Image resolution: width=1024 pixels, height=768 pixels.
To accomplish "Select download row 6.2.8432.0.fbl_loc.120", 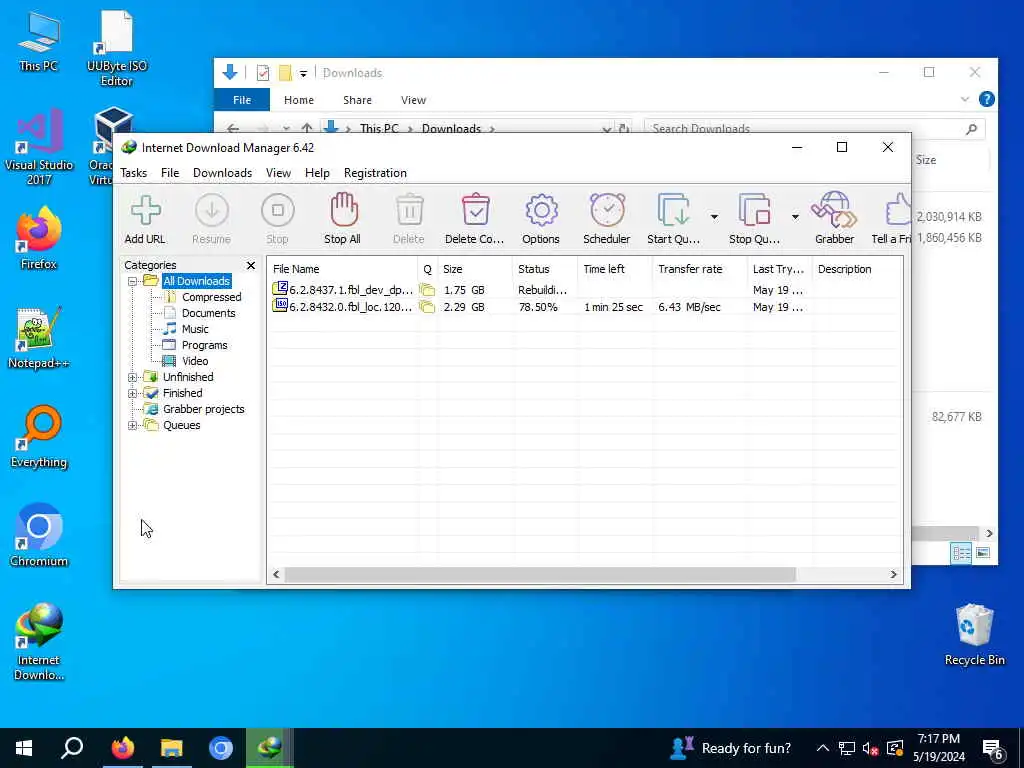I will [584, 307].
